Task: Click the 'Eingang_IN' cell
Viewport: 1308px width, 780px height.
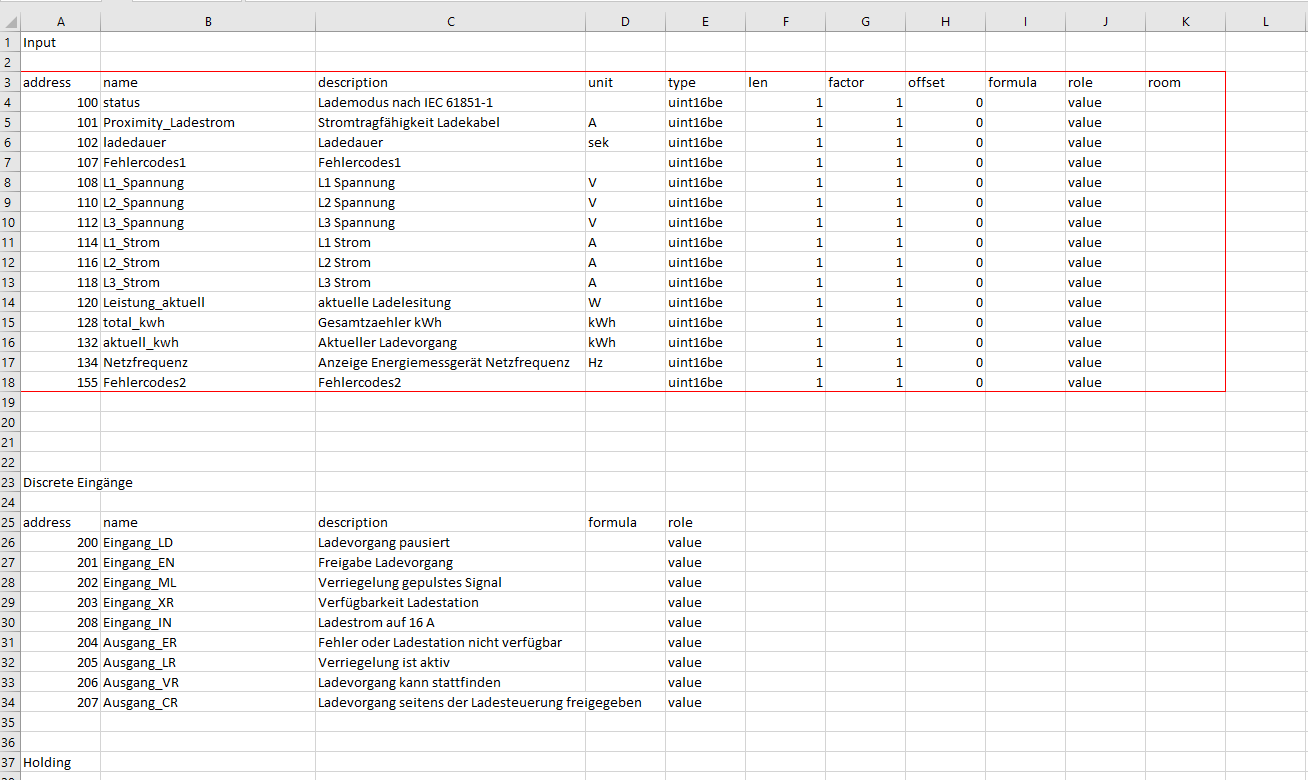Action: tap(208, 622)
